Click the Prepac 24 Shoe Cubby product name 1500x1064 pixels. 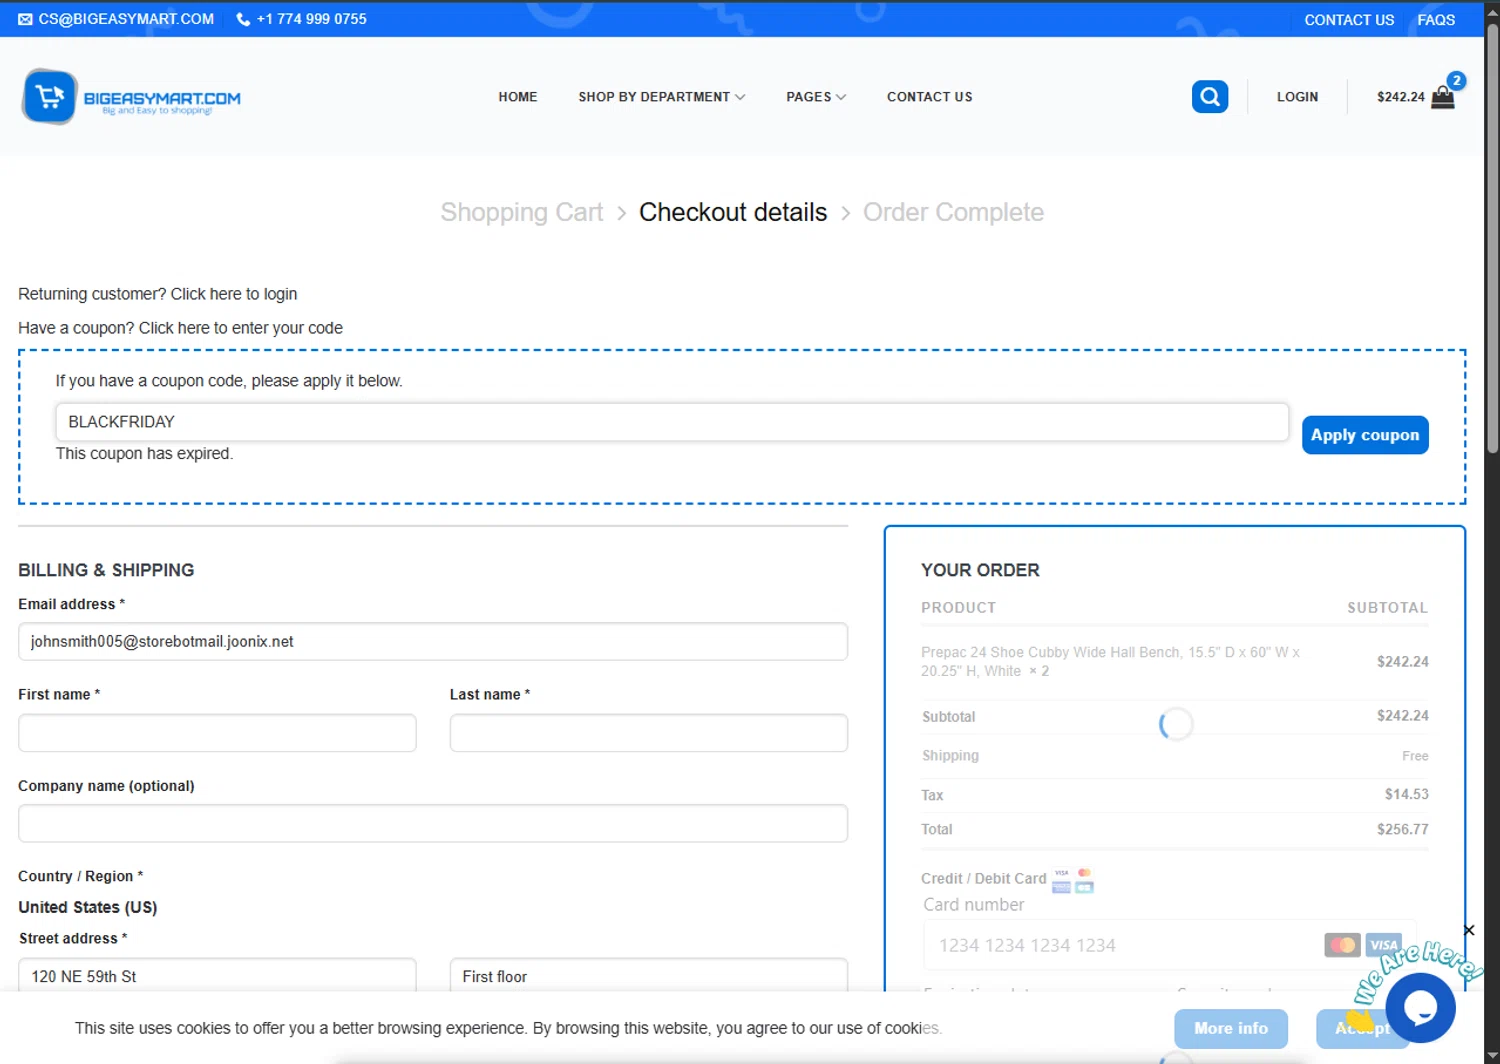point(1110,662)
